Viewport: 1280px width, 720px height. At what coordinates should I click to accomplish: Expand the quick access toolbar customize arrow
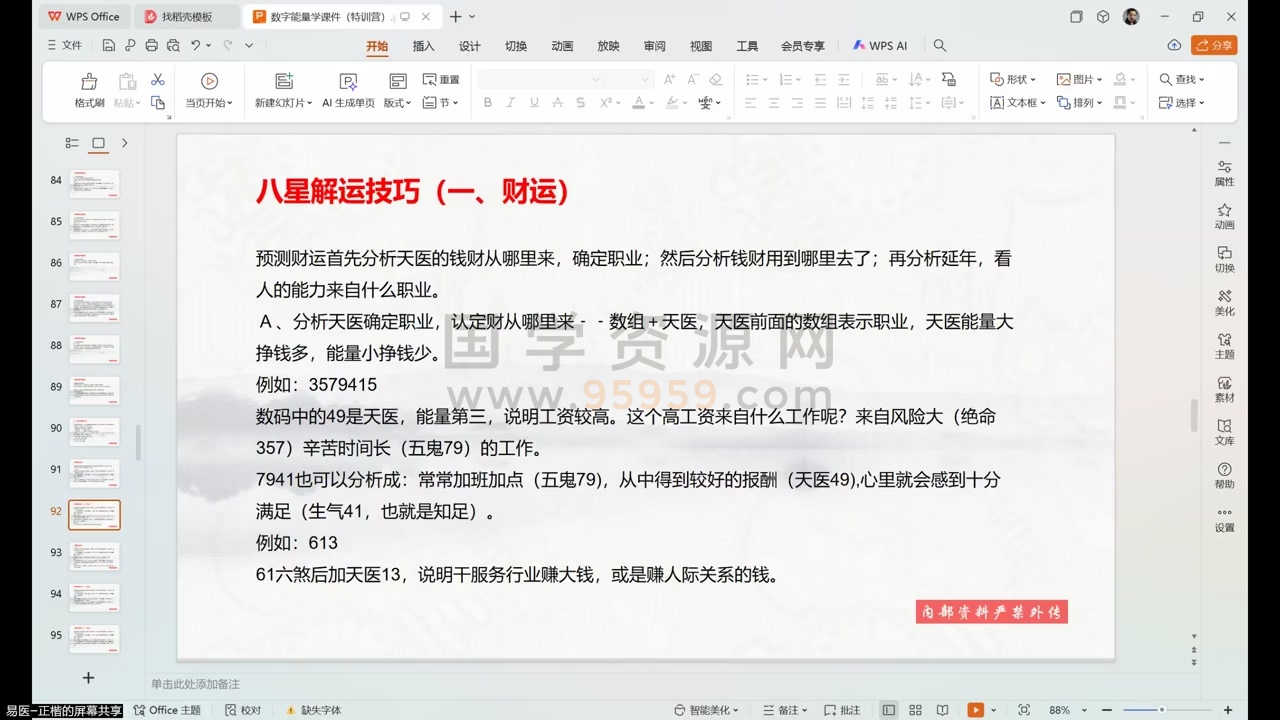pos(249,45)
